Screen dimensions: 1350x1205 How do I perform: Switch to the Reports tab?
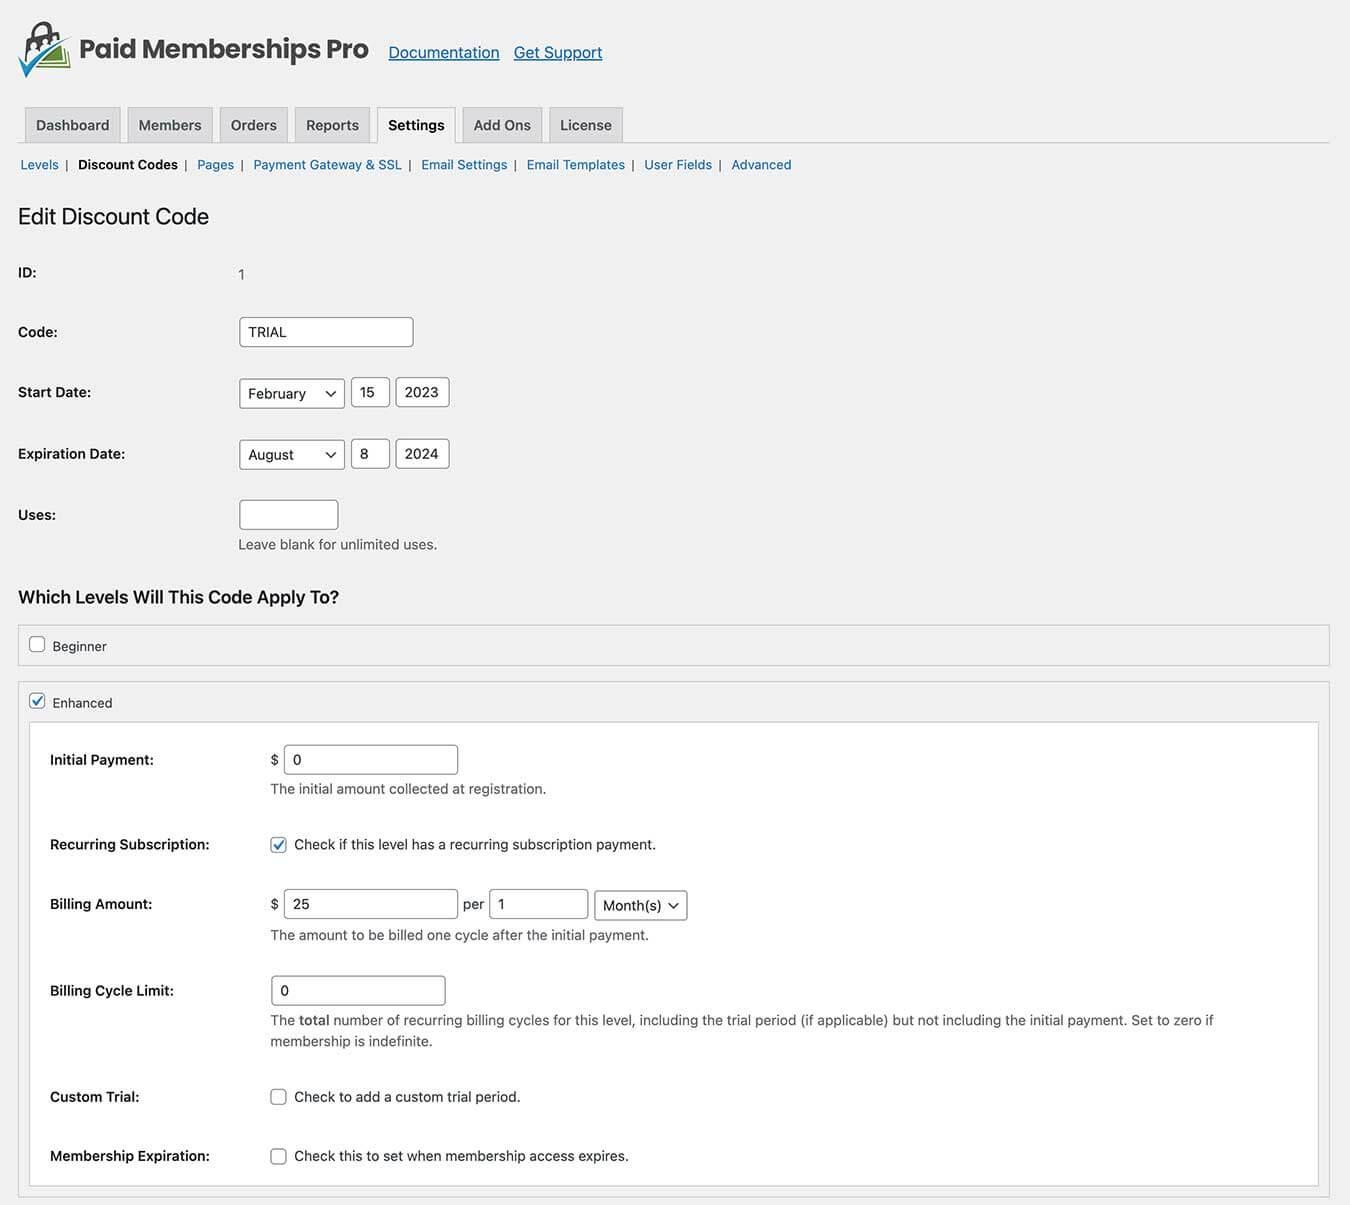tap(332, 125)
